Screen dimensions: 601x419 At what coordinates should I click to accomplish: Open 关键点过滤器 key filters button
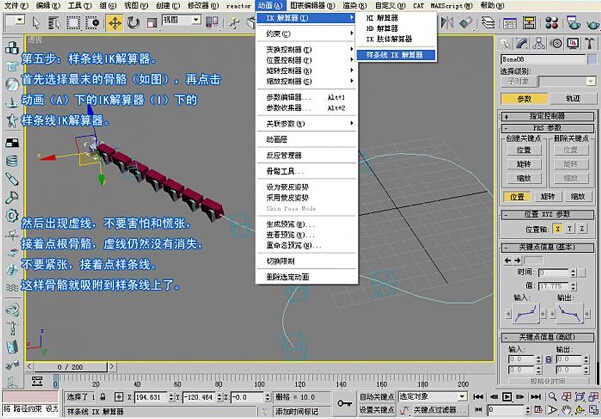[440, 410]
